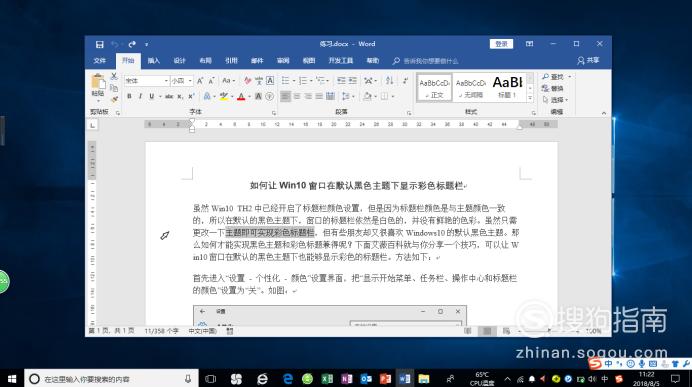Switch to the 开发工具 (Developer) tab

[x=341, y=60]
